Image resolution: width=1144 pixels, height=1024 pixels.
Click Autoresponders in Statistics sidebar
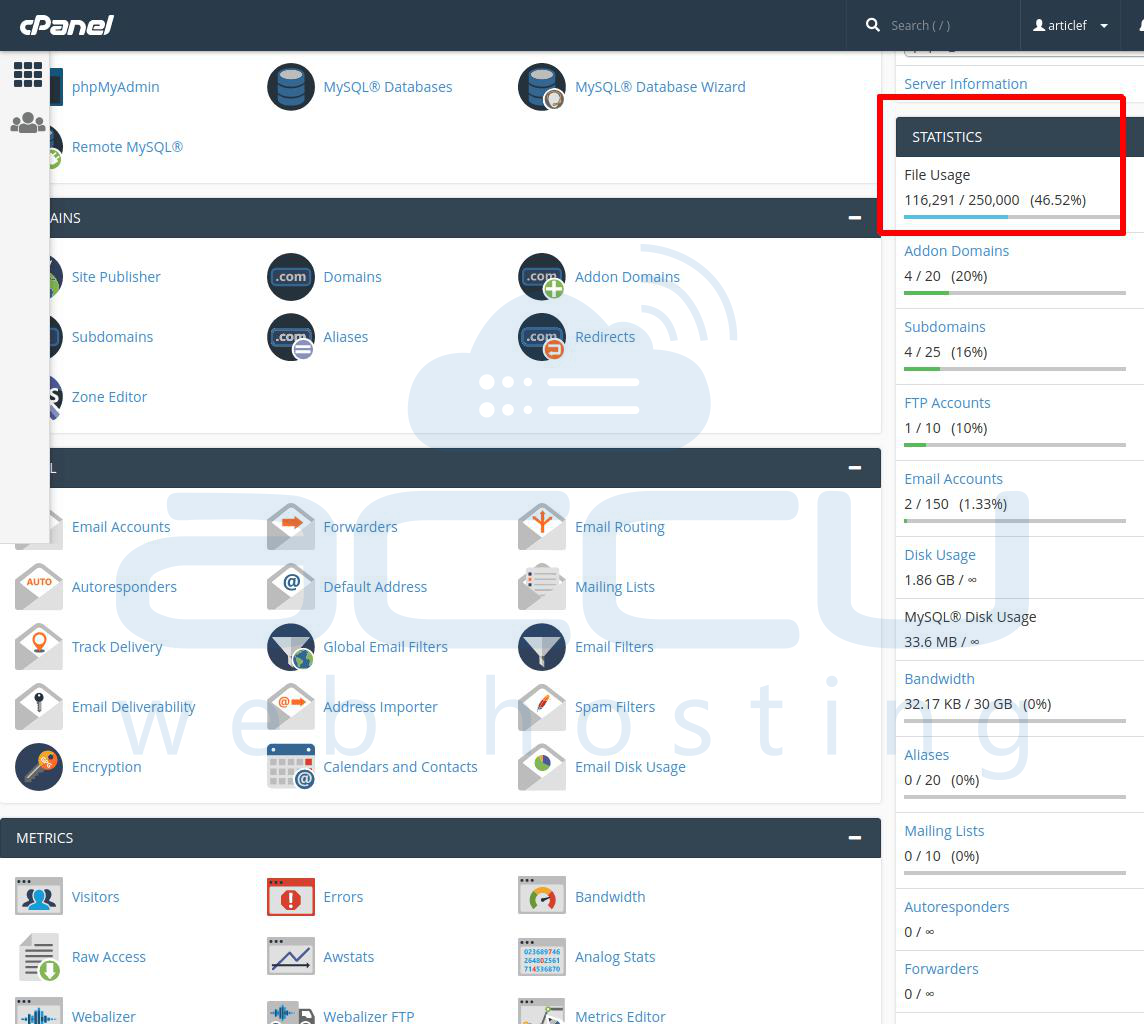(956, 907)
